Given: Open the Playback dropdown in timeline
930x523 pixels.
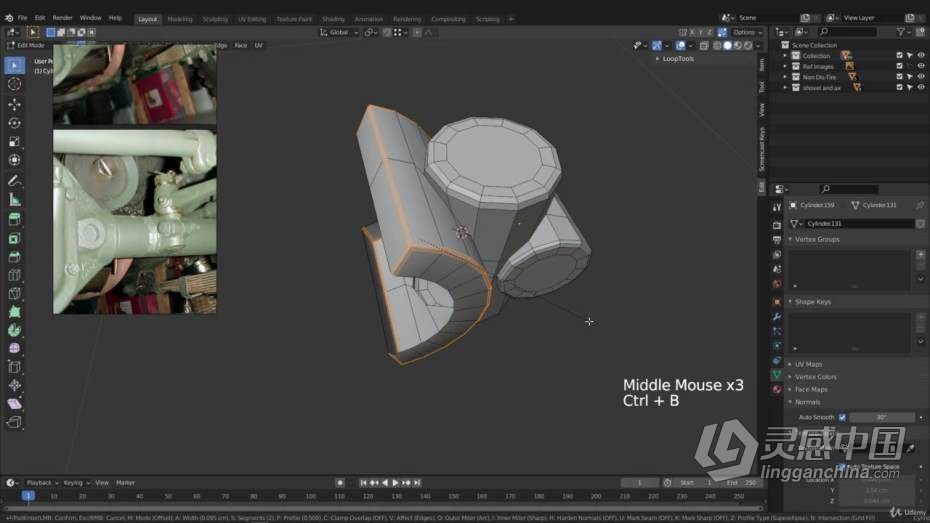Looking at the screenshot, I should 42,483.
